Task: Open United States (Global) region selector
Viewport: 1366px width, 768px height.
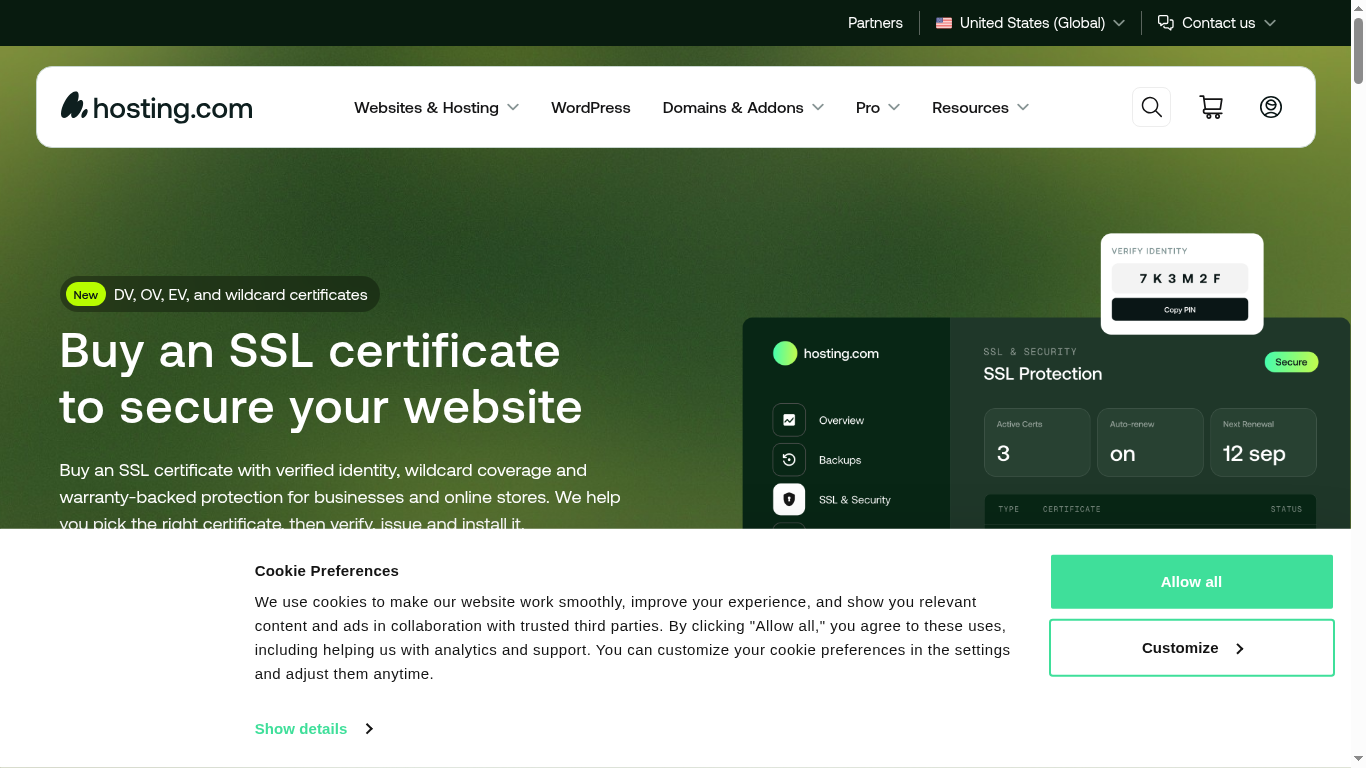Action: point(1030,23)
